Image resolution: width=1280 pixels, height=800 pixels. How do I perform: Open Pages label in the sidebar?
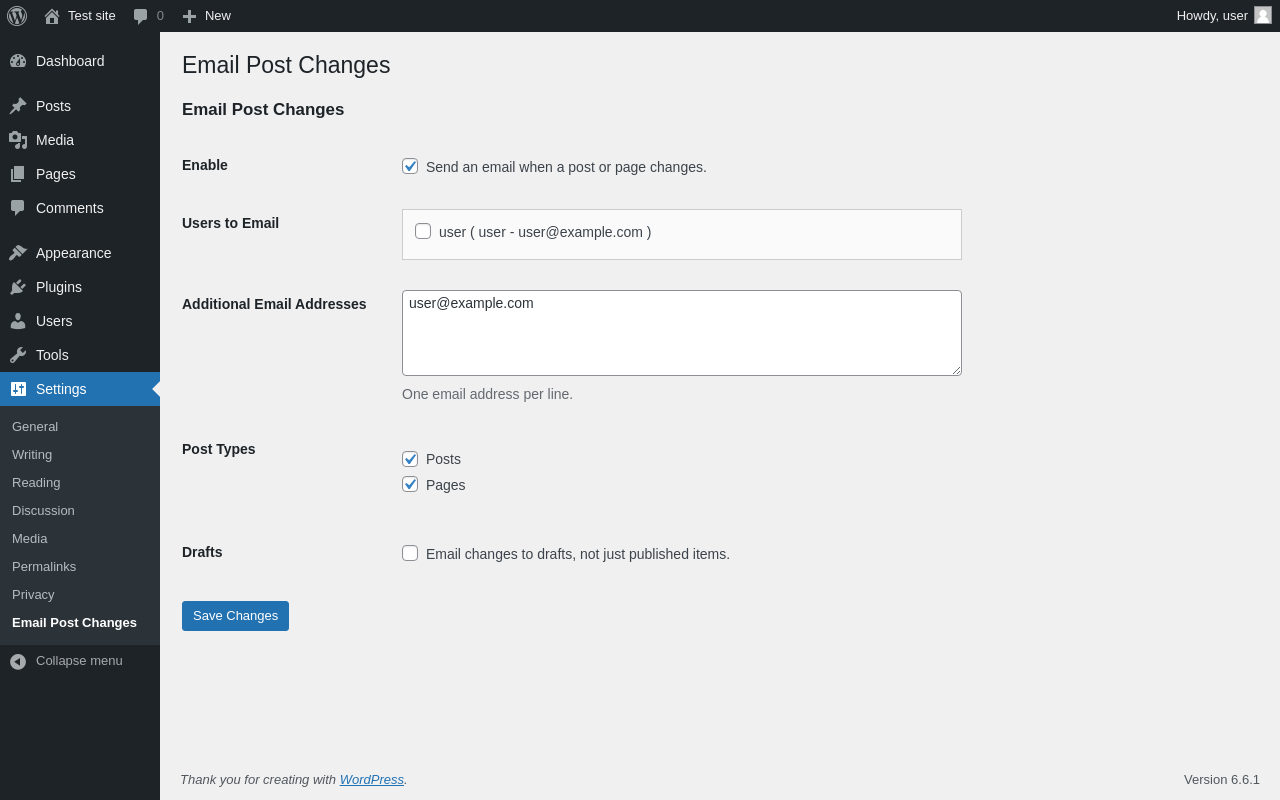coord(56,174)
